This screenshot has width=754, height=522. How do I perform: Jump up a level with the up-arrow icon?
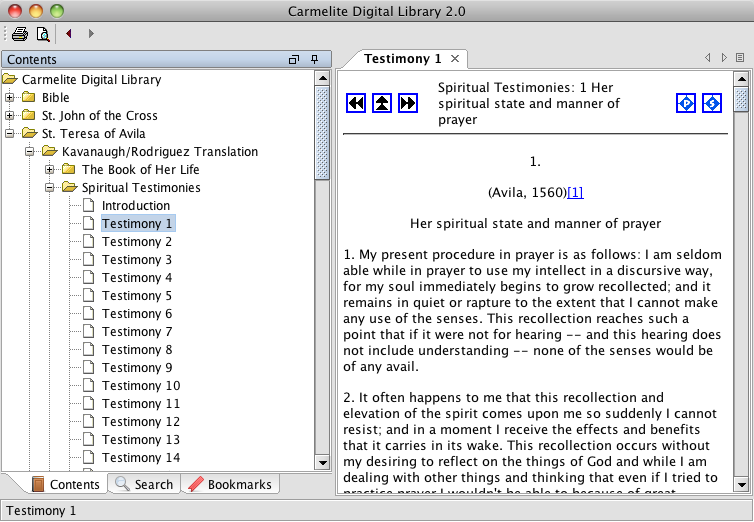[x=382, y=103]
